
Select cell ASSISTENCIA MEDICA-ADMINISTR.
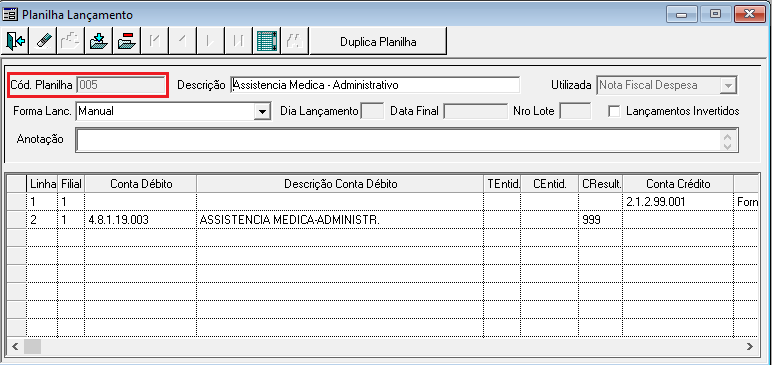click(340, 220)
